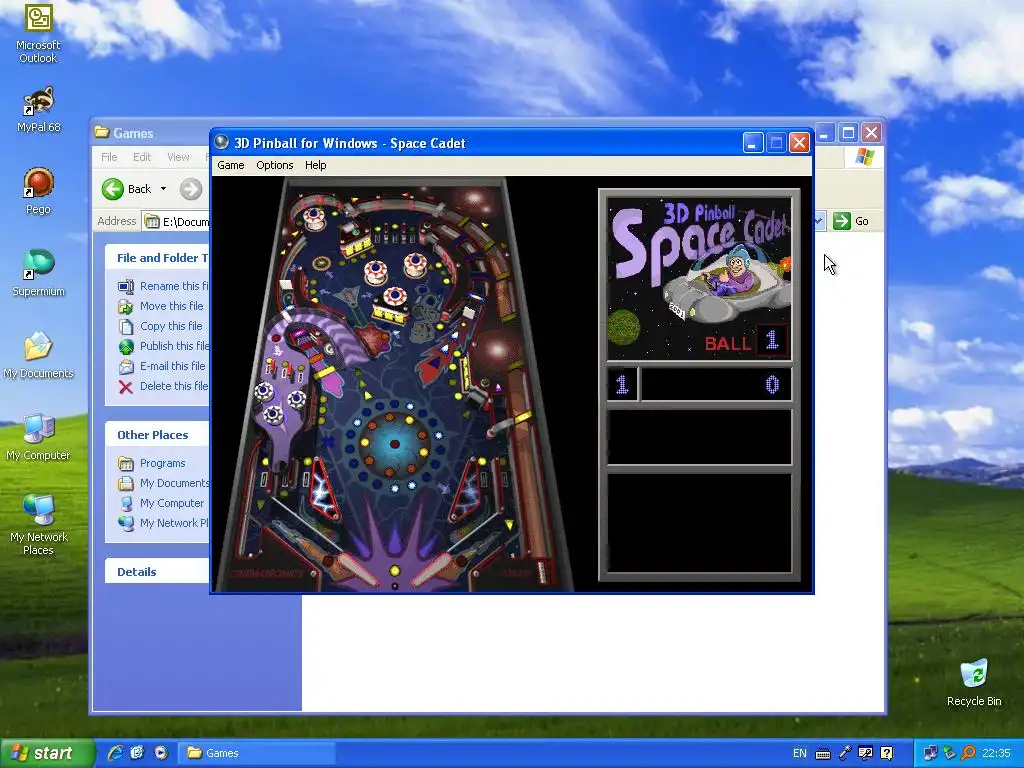The height and width of the screenshot is (768, 1024).
Task: Click E-mail this file link
Action: [172, 366]
